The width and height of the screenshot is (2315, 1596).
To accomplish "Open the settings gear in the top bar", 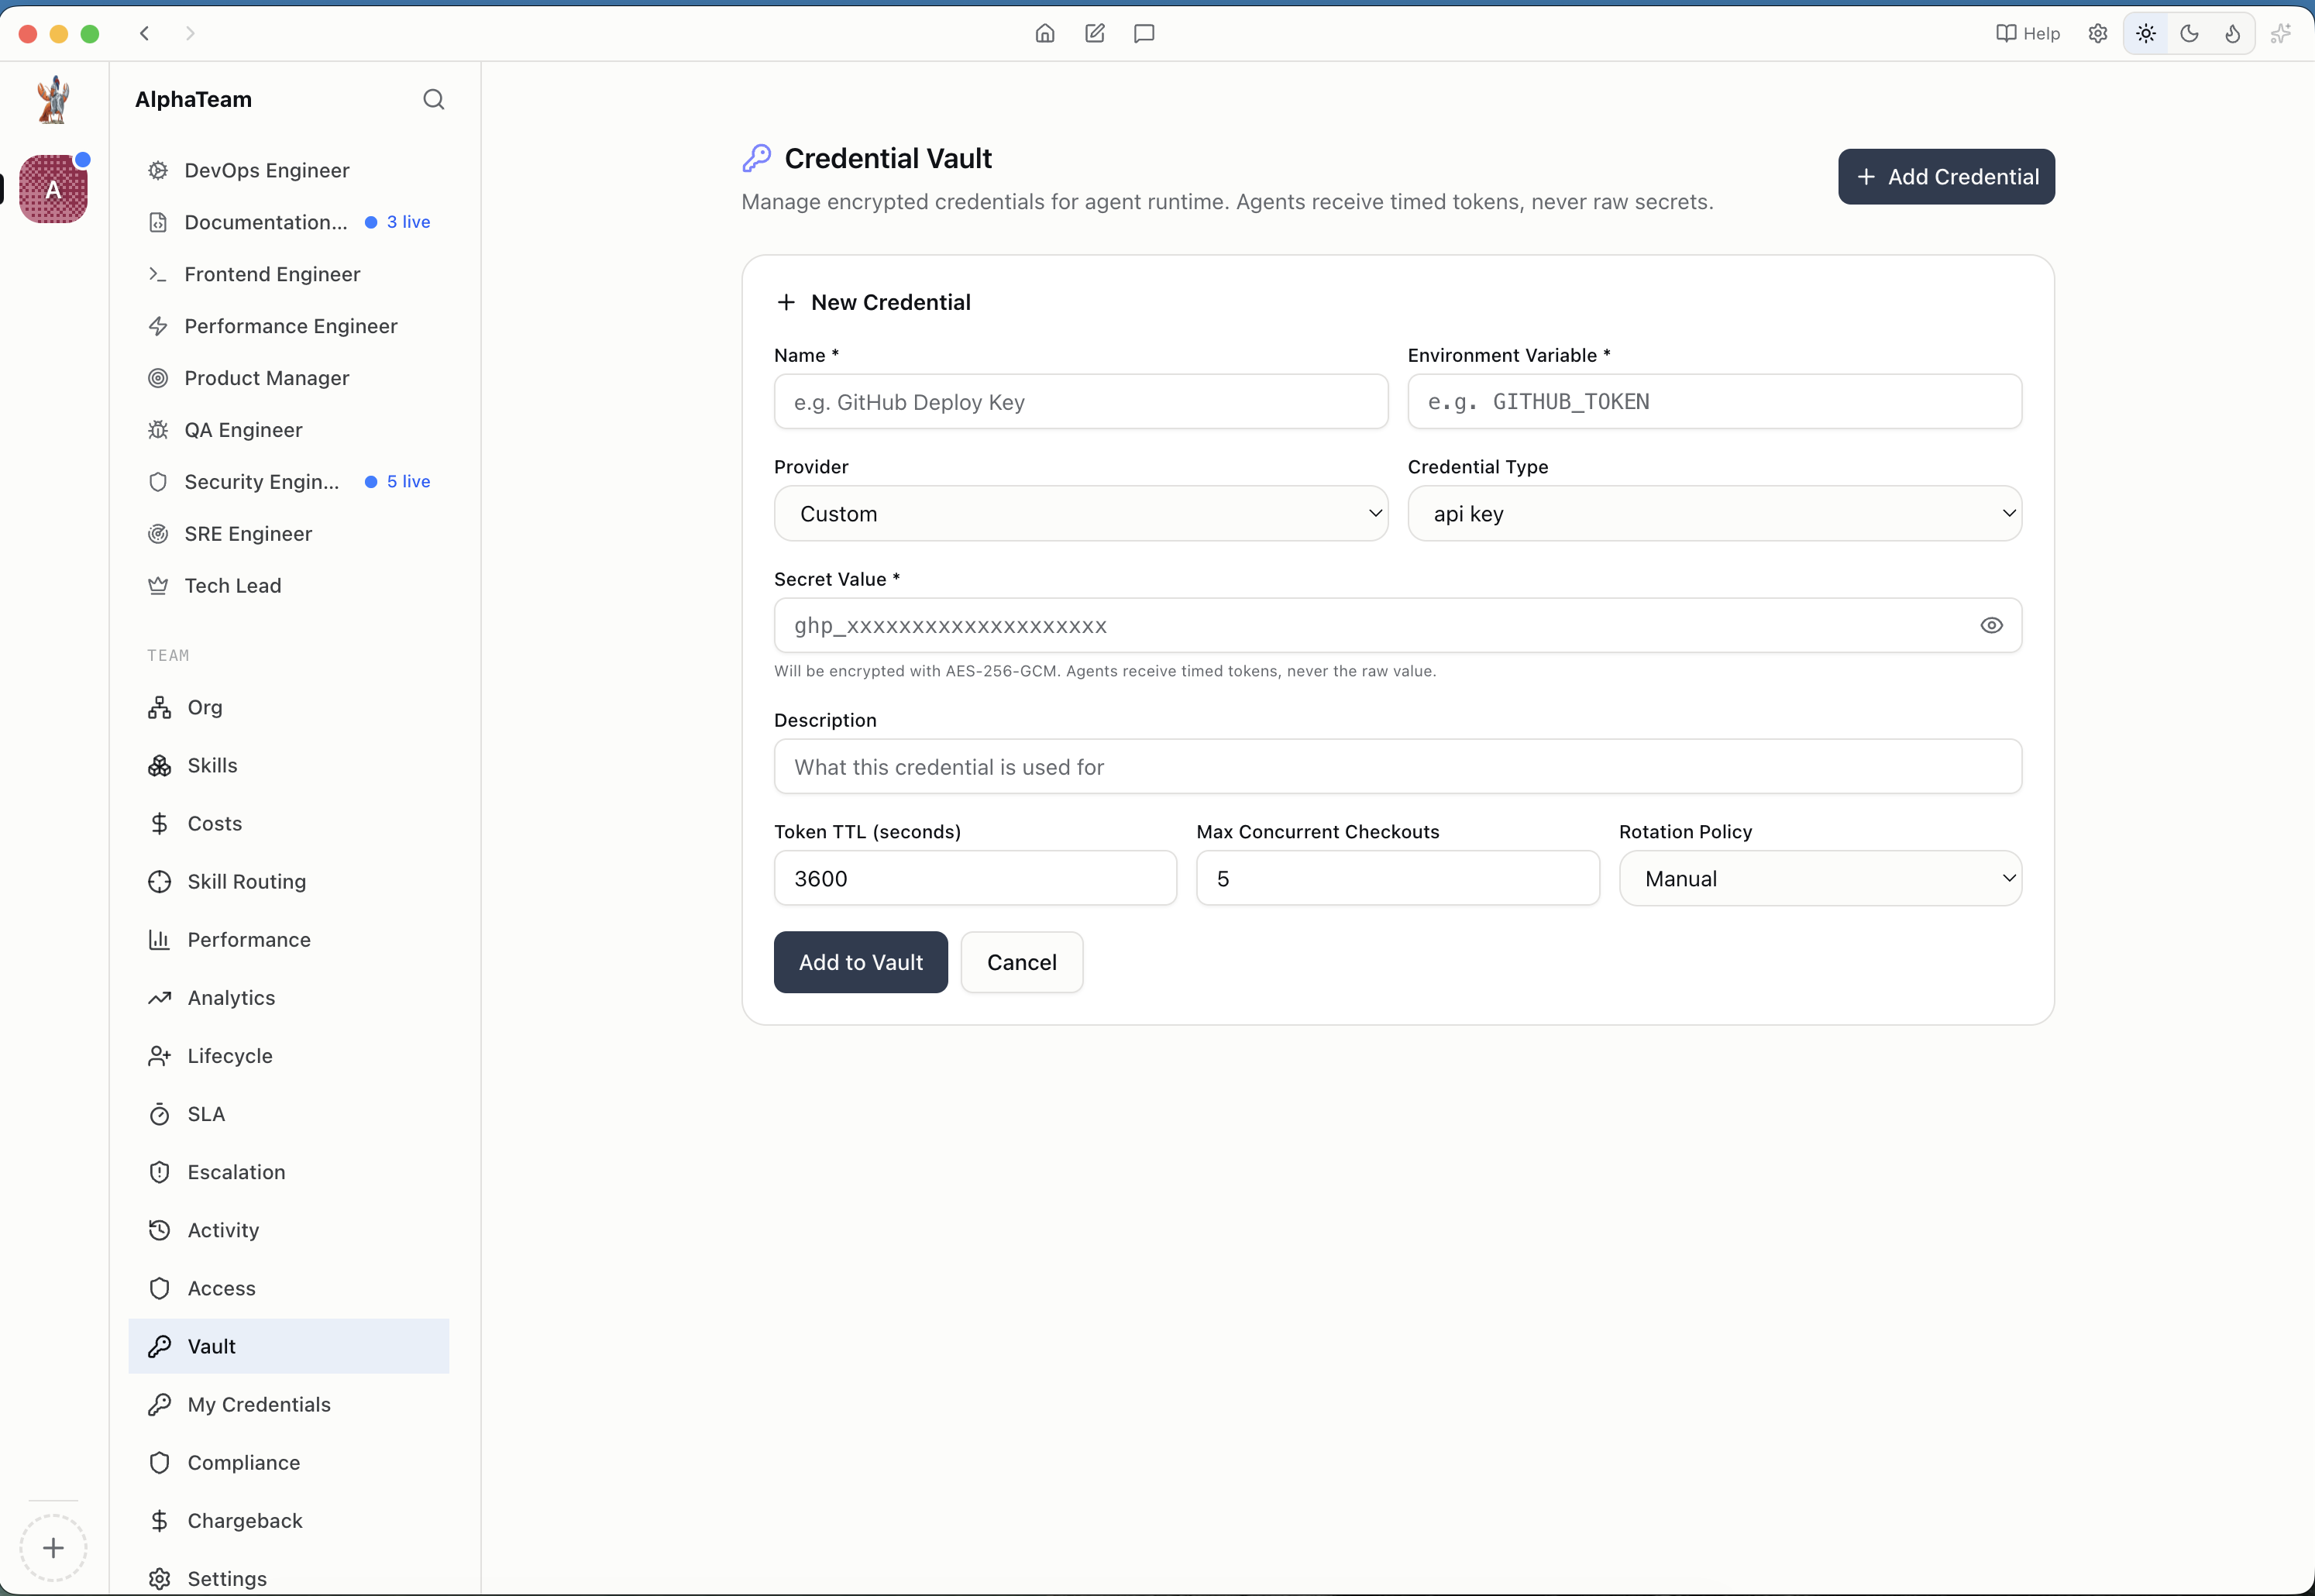I will pos(2097,33).
